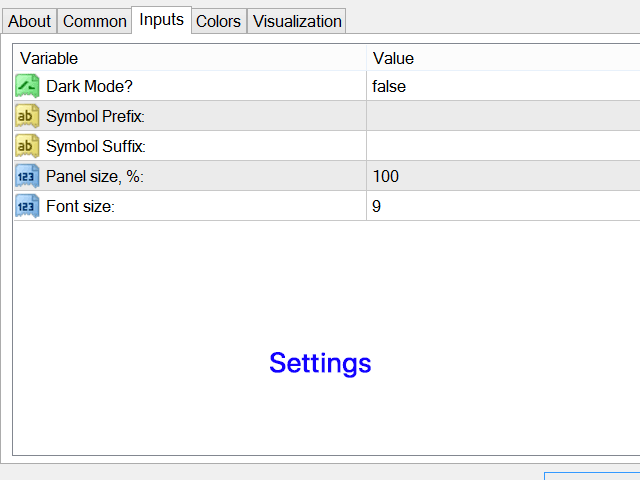Select the Inputs tab
The image size is (640, 480).
(x=161, y=20)
